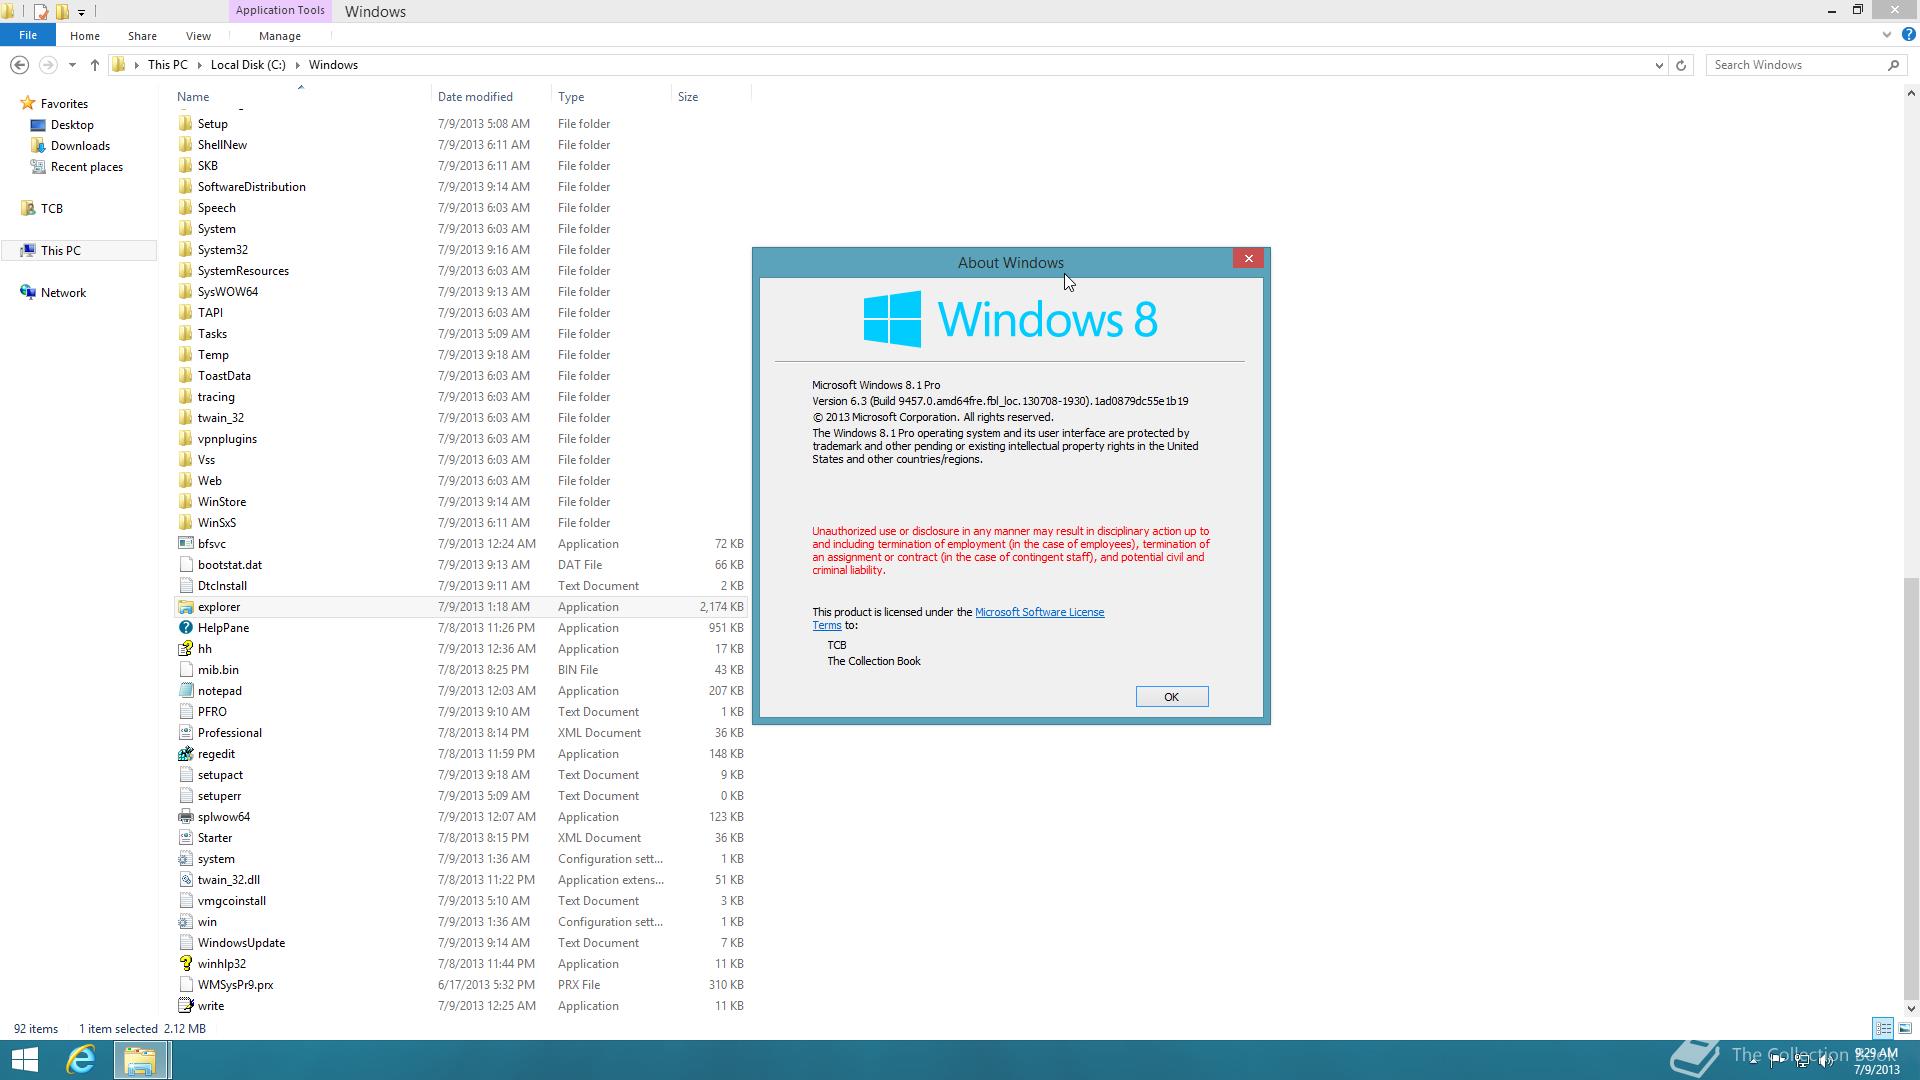Select Desktop in Favorites
Viewport: 1920px width, 1080px height.
point(72,125)
